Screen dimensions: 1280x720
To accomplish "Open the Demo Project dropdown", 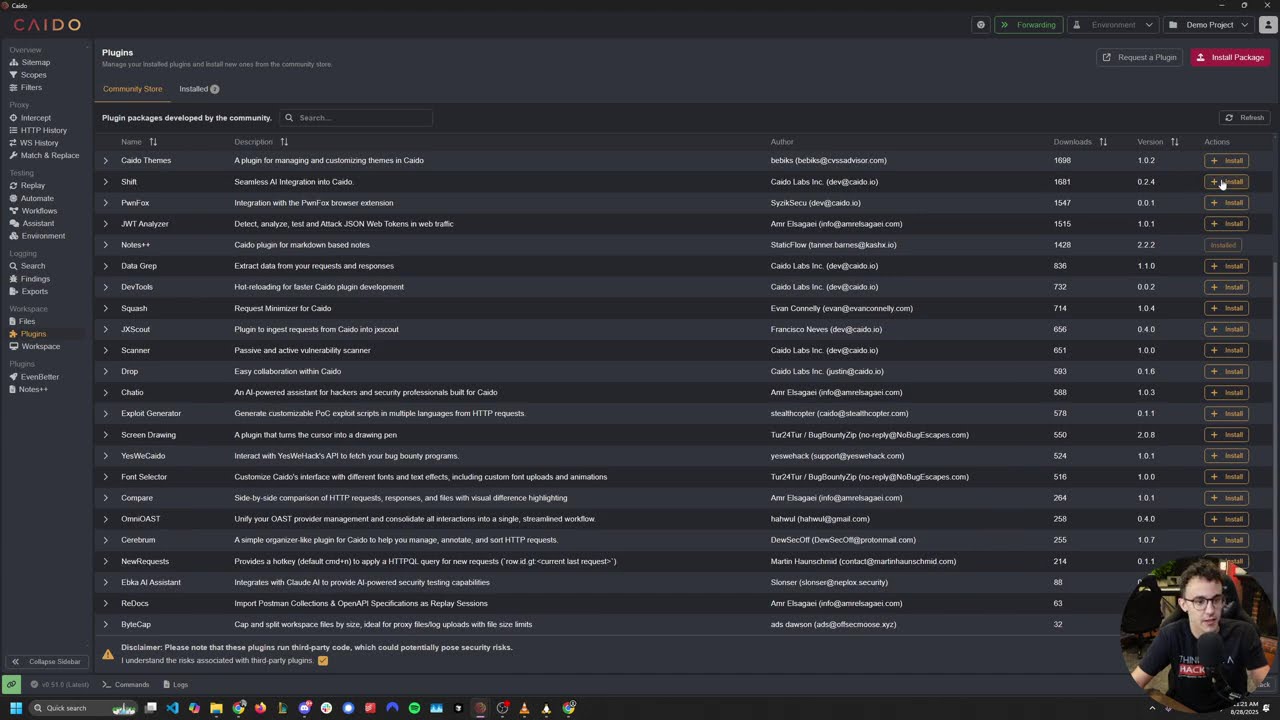I will click(1209, 25).
